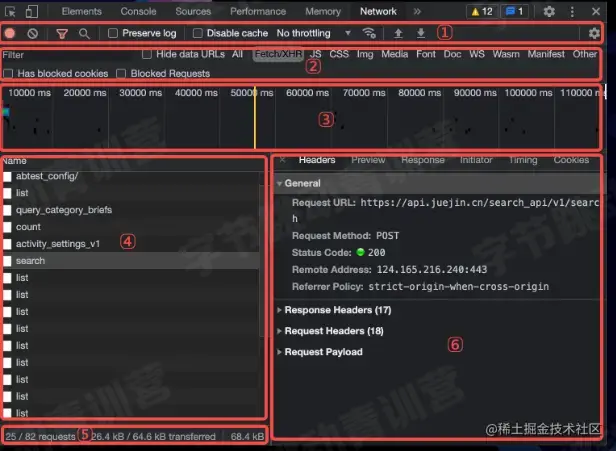Screen dimensions: 616x451
Task: Open the Response tab of request
Action: point(423,160)
